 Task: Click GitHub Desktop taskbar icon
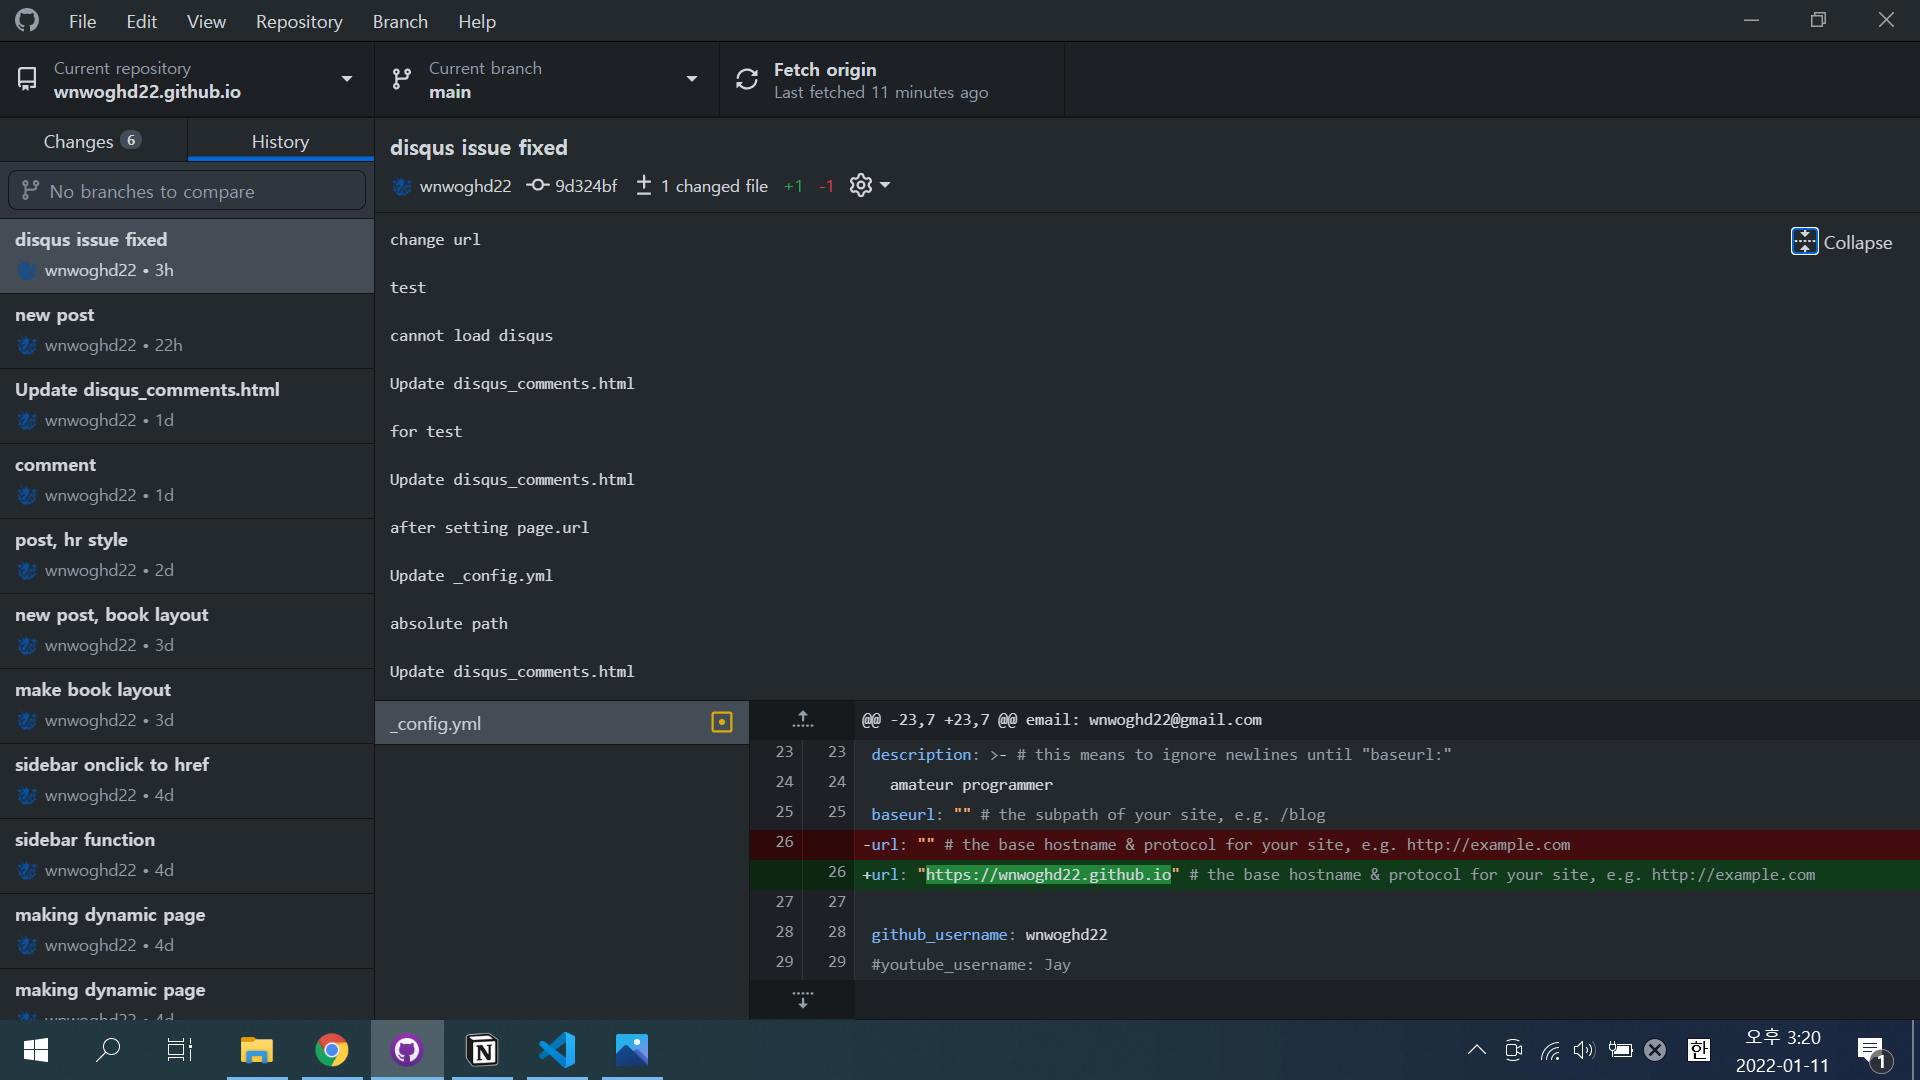point(407,1050)
